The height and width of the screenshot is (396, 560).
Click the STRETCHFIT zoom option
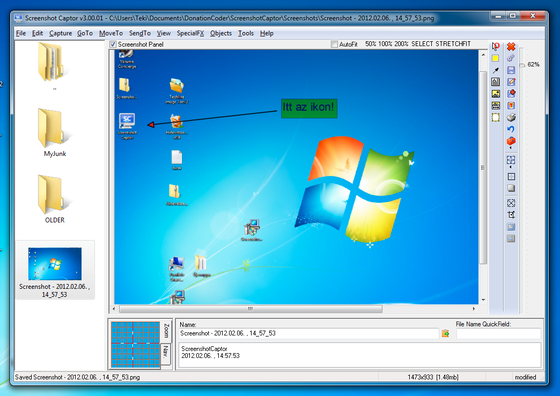(x=453, y=44)
